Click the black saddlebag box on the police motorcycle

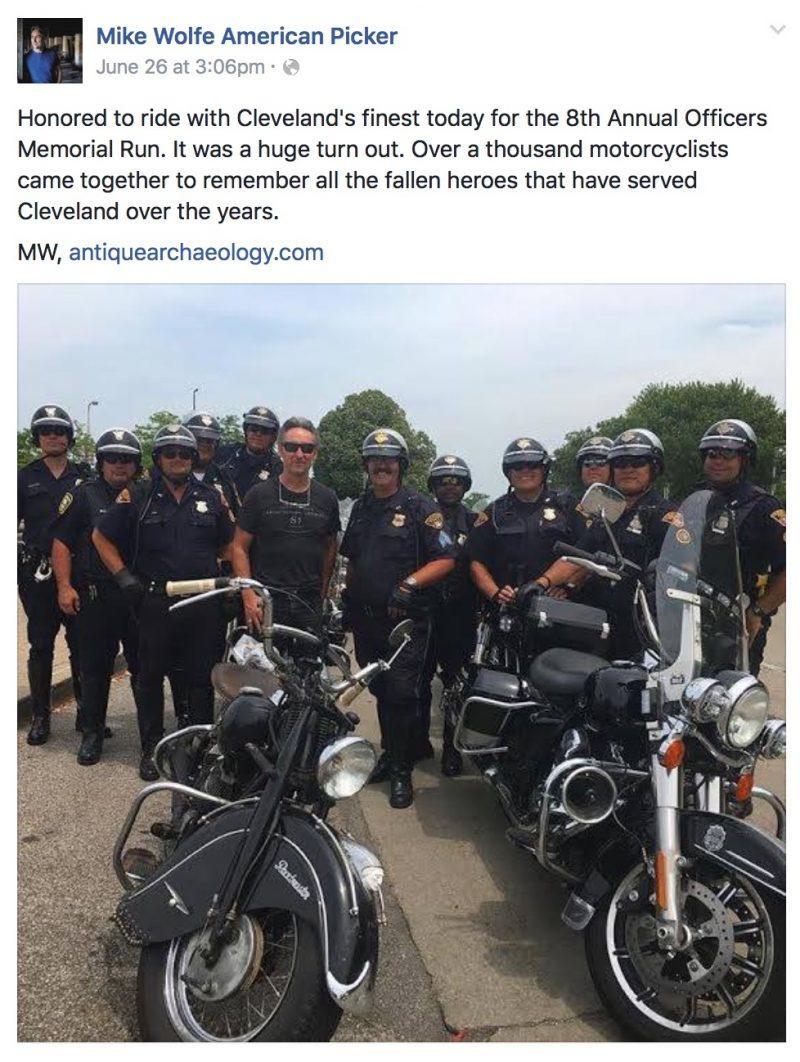tap(568, 616)
